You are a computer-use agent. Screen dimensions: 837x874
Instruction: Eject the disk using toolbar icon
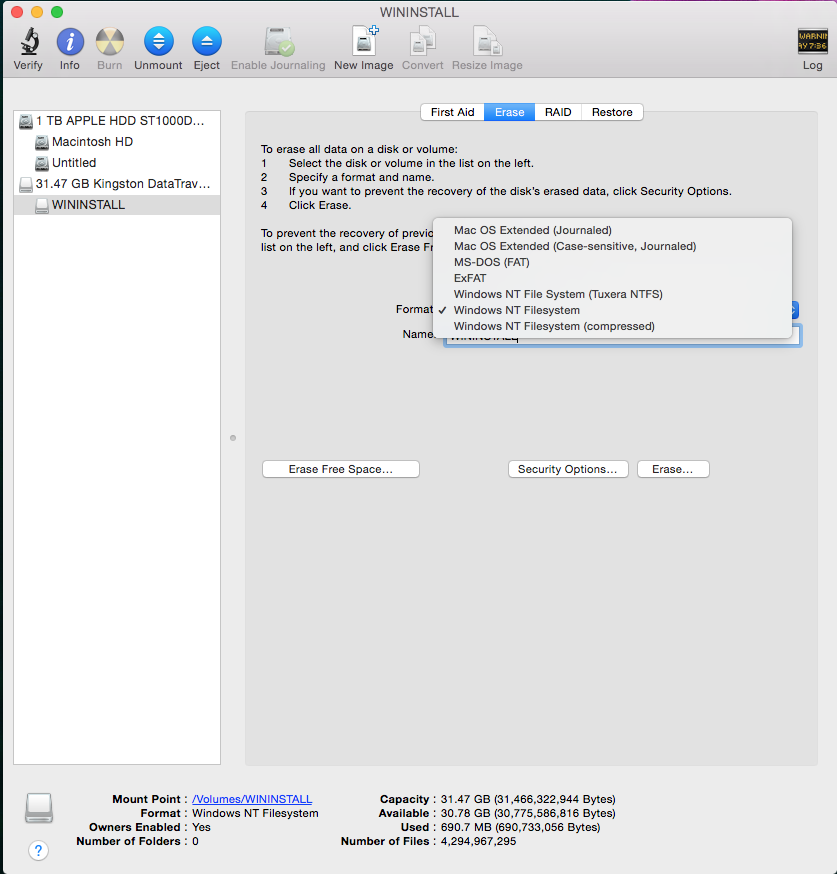pyautogui.click(x=206, y=42)
